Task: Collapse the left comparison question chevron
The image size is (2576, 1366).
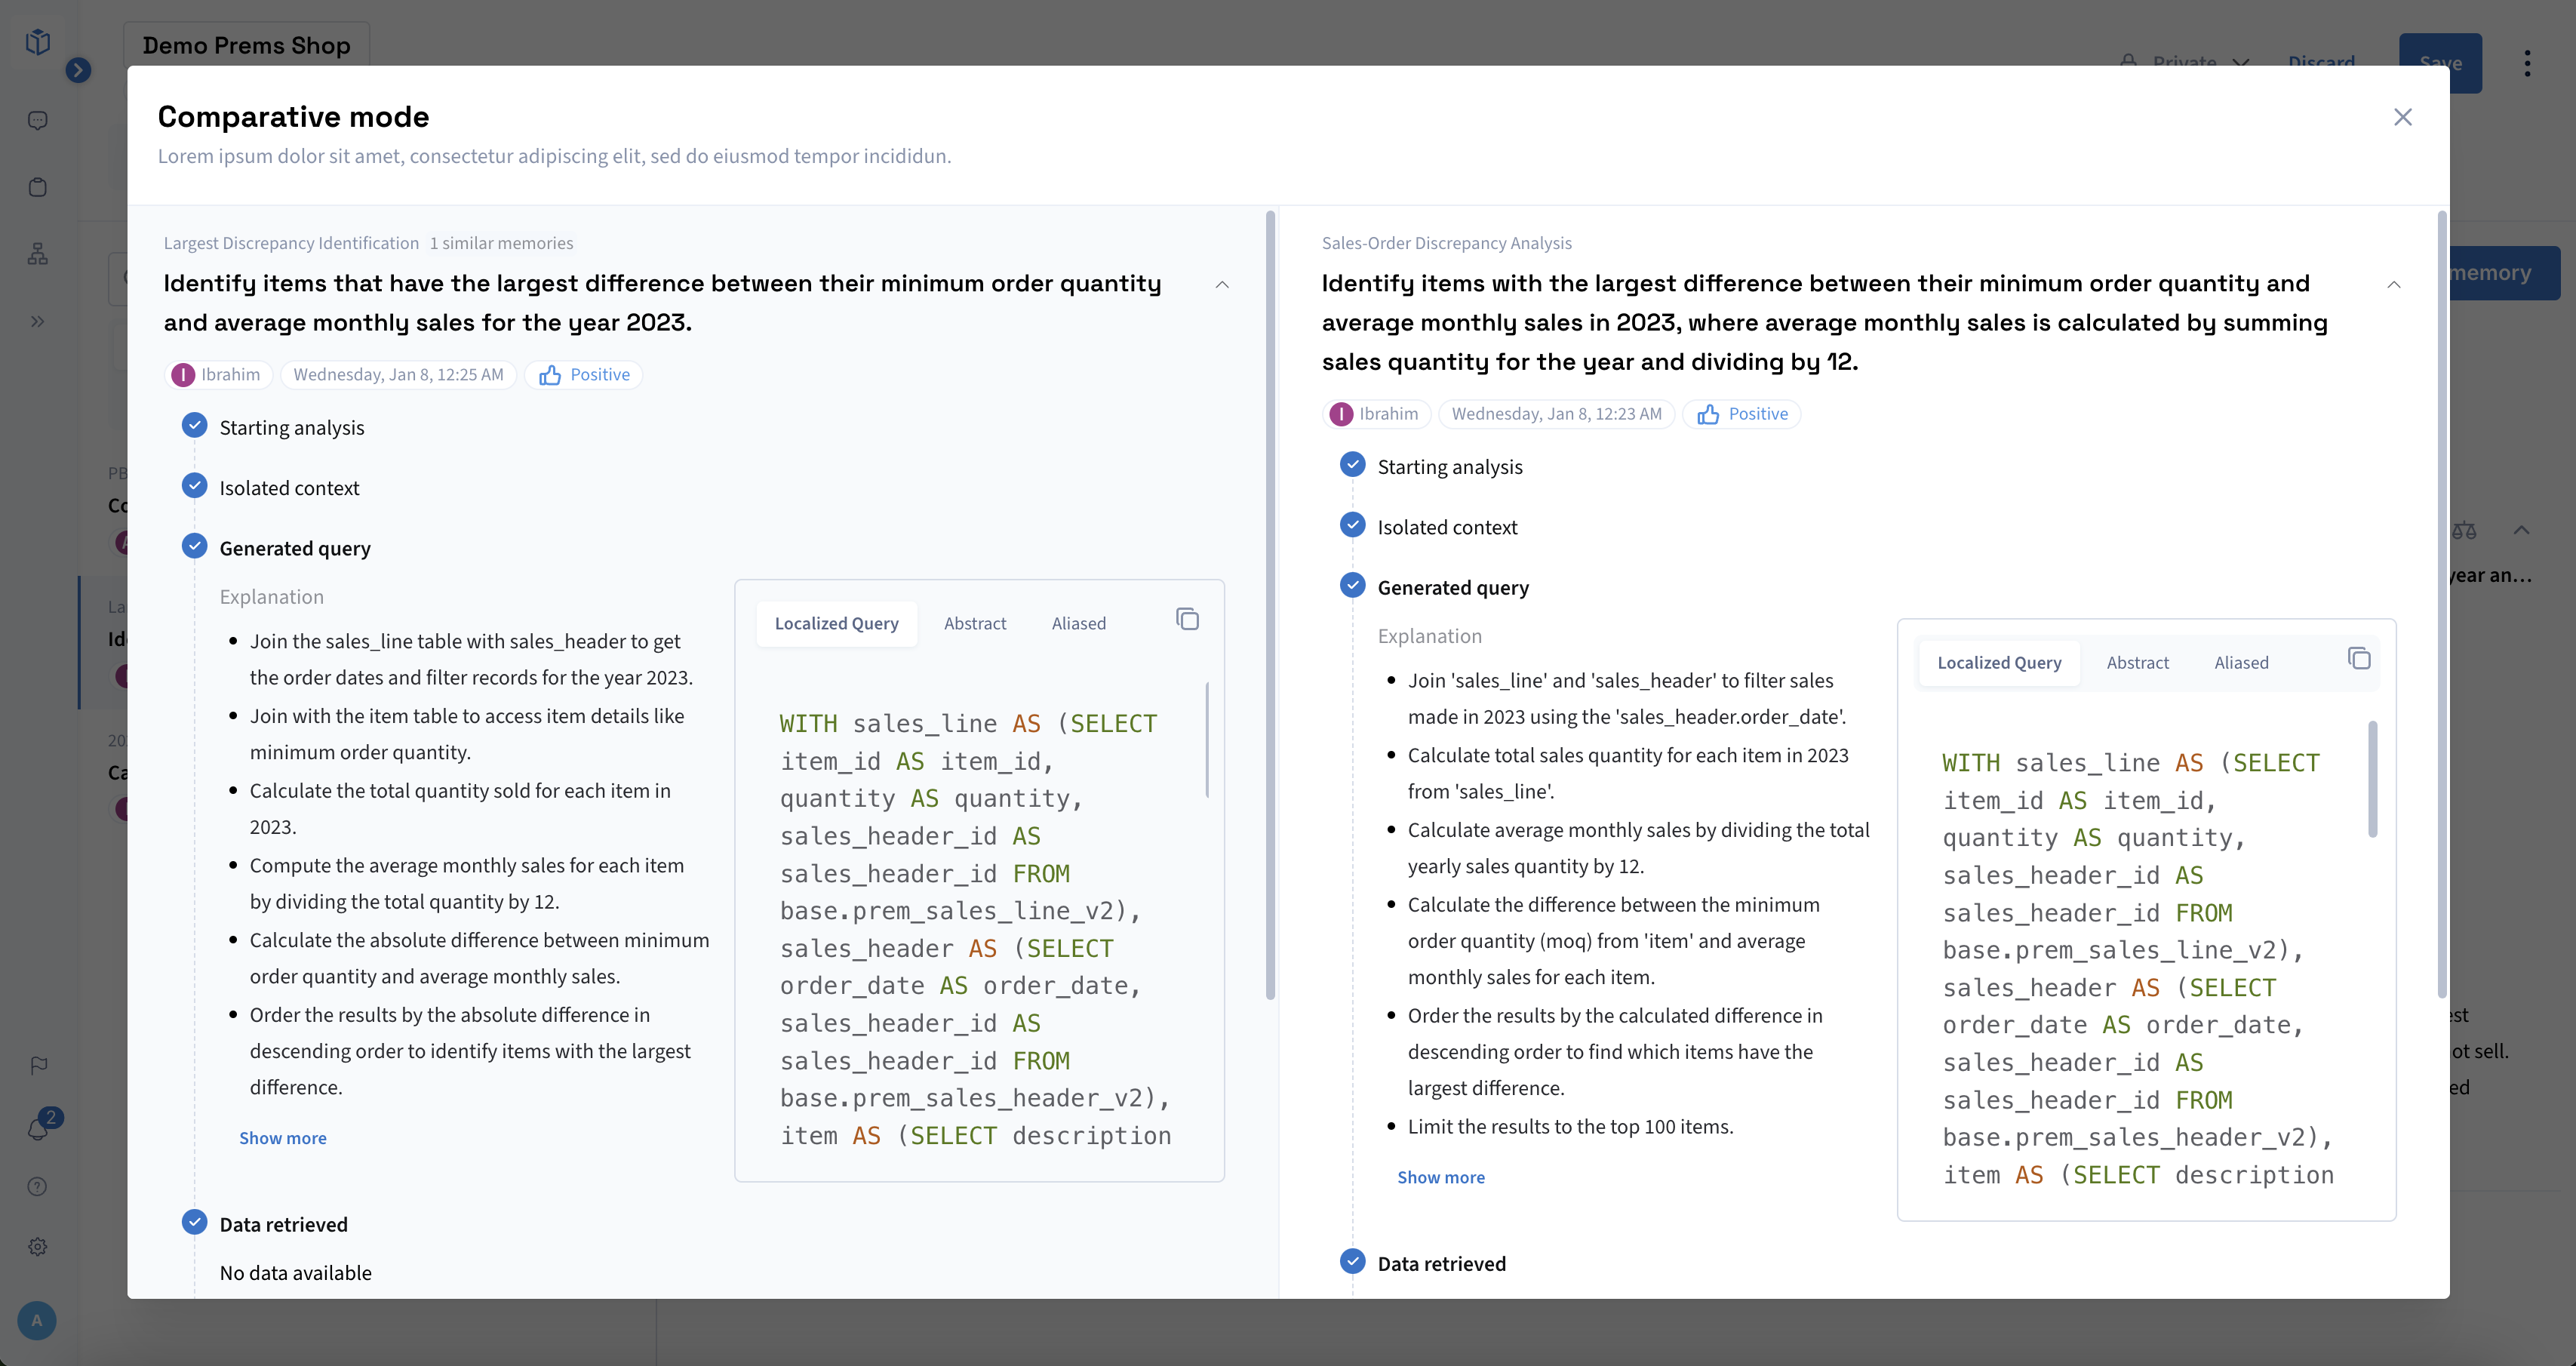Action: click(x=1222, y=285)
